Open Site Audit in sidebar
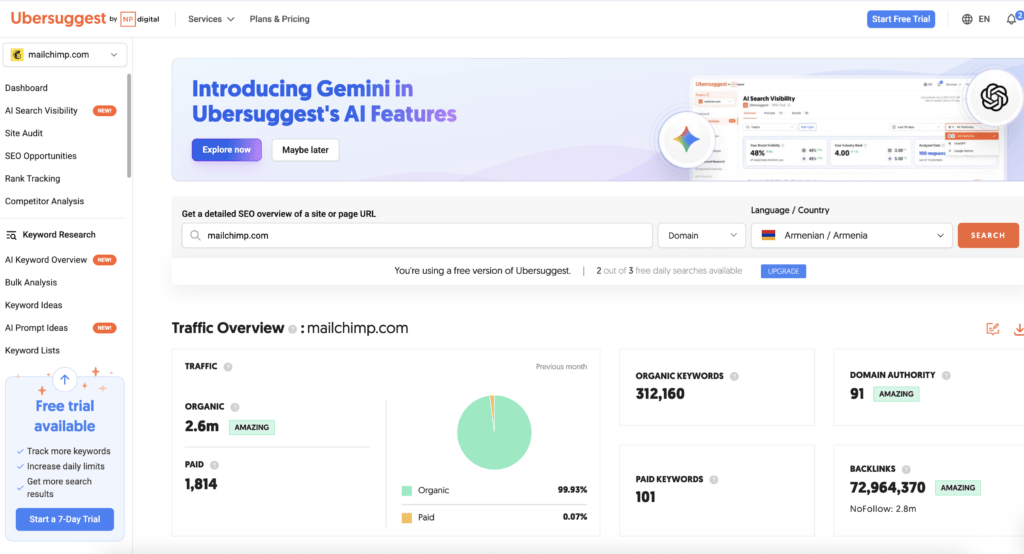Screen dimensions: 1024x554 click(x=24, y=133)
